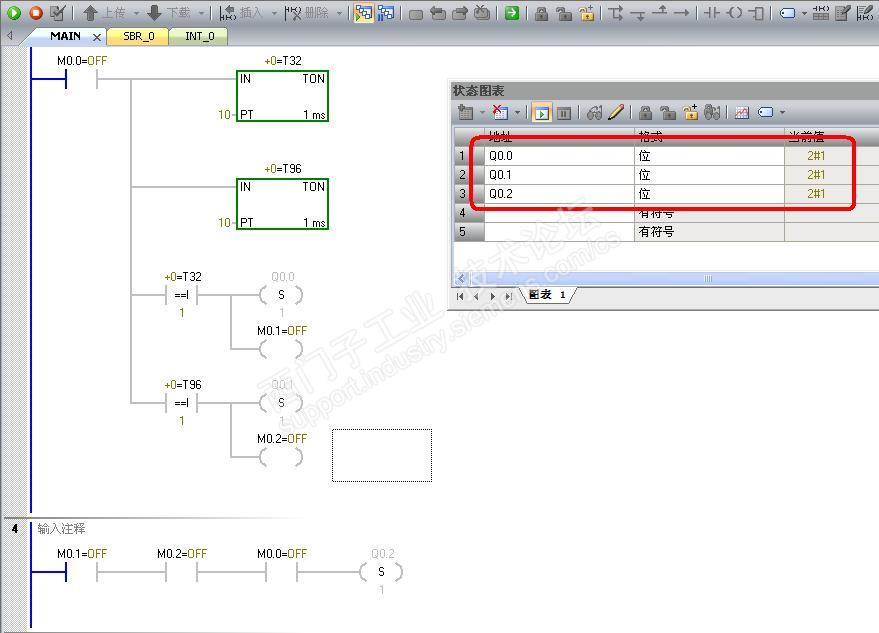
Task: Click the compile program icon
Action: pos(57,12)
